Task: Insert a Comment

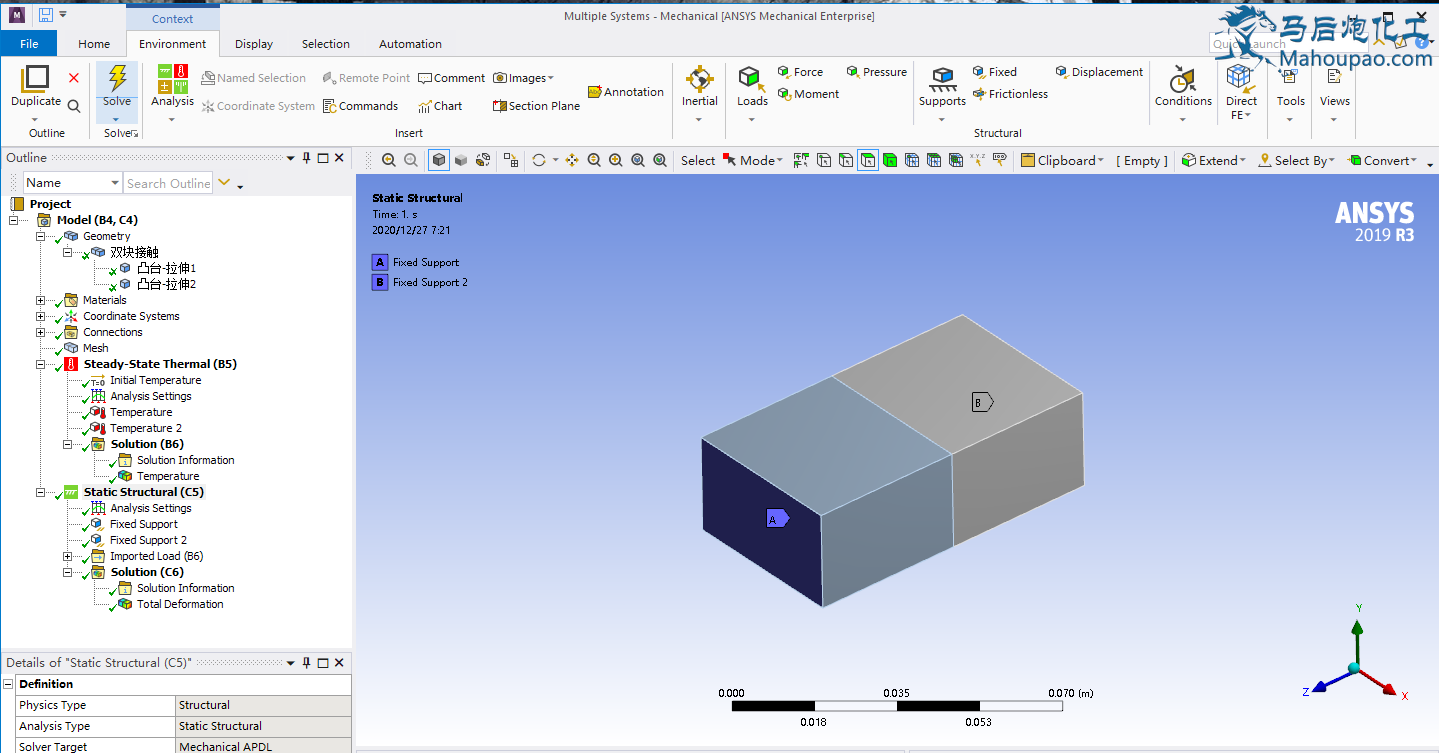Action: click(x=451, y=78)
